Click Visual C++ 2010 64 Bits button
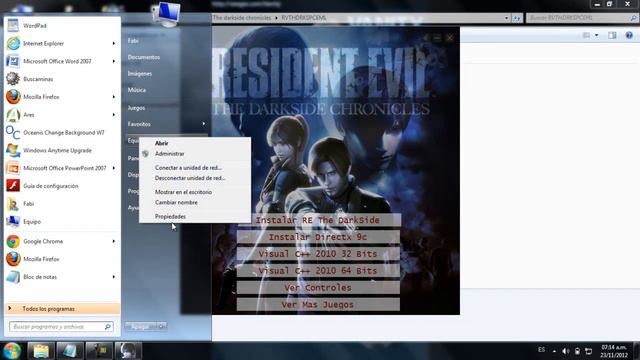The image size is (640, 360). [318, 271]
